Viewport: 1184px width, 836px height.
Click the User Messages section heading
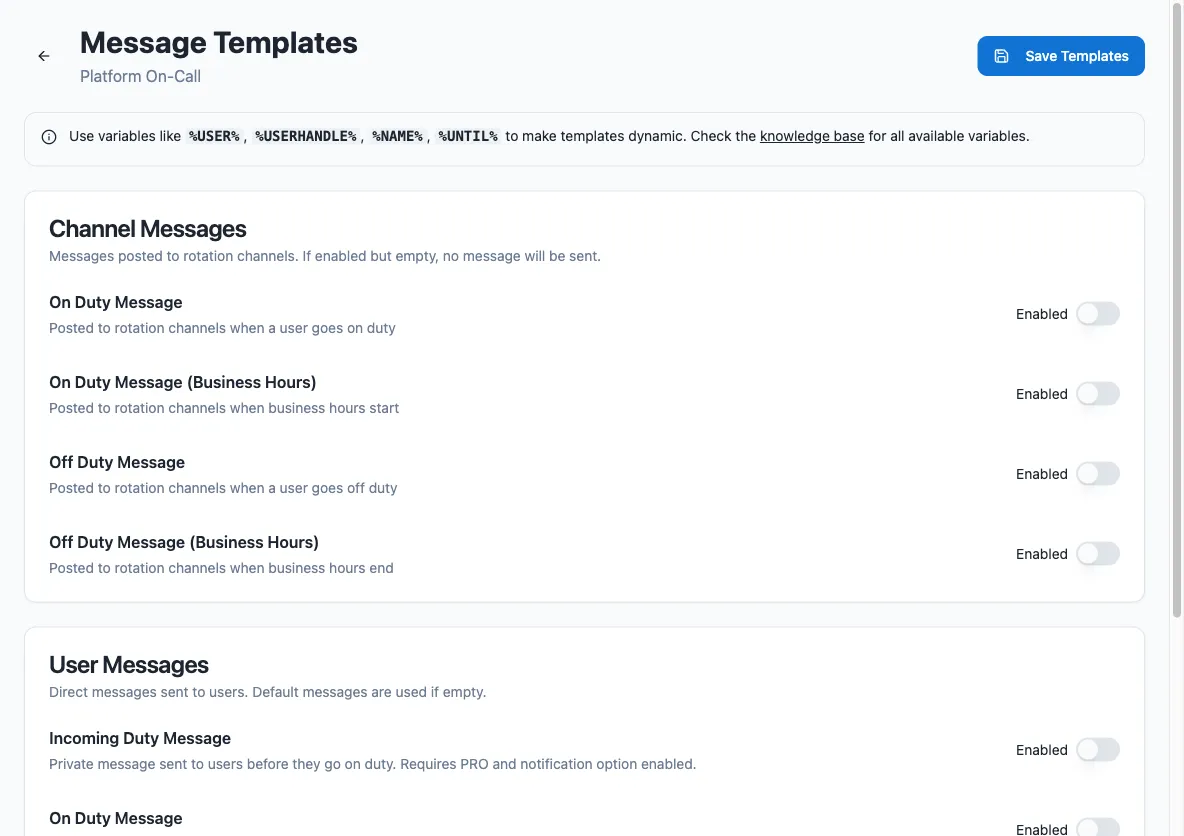128,665
